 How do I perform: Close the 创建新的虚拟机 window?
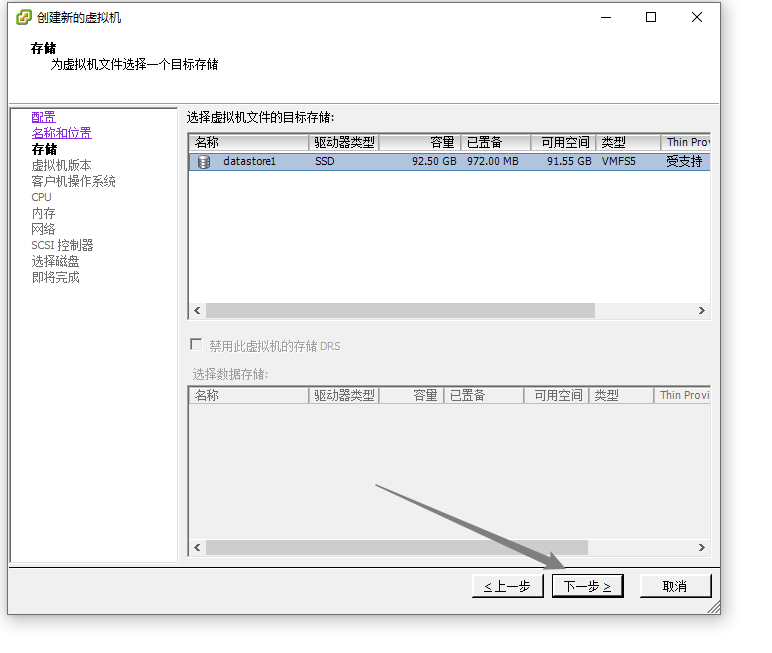point(697,17)
